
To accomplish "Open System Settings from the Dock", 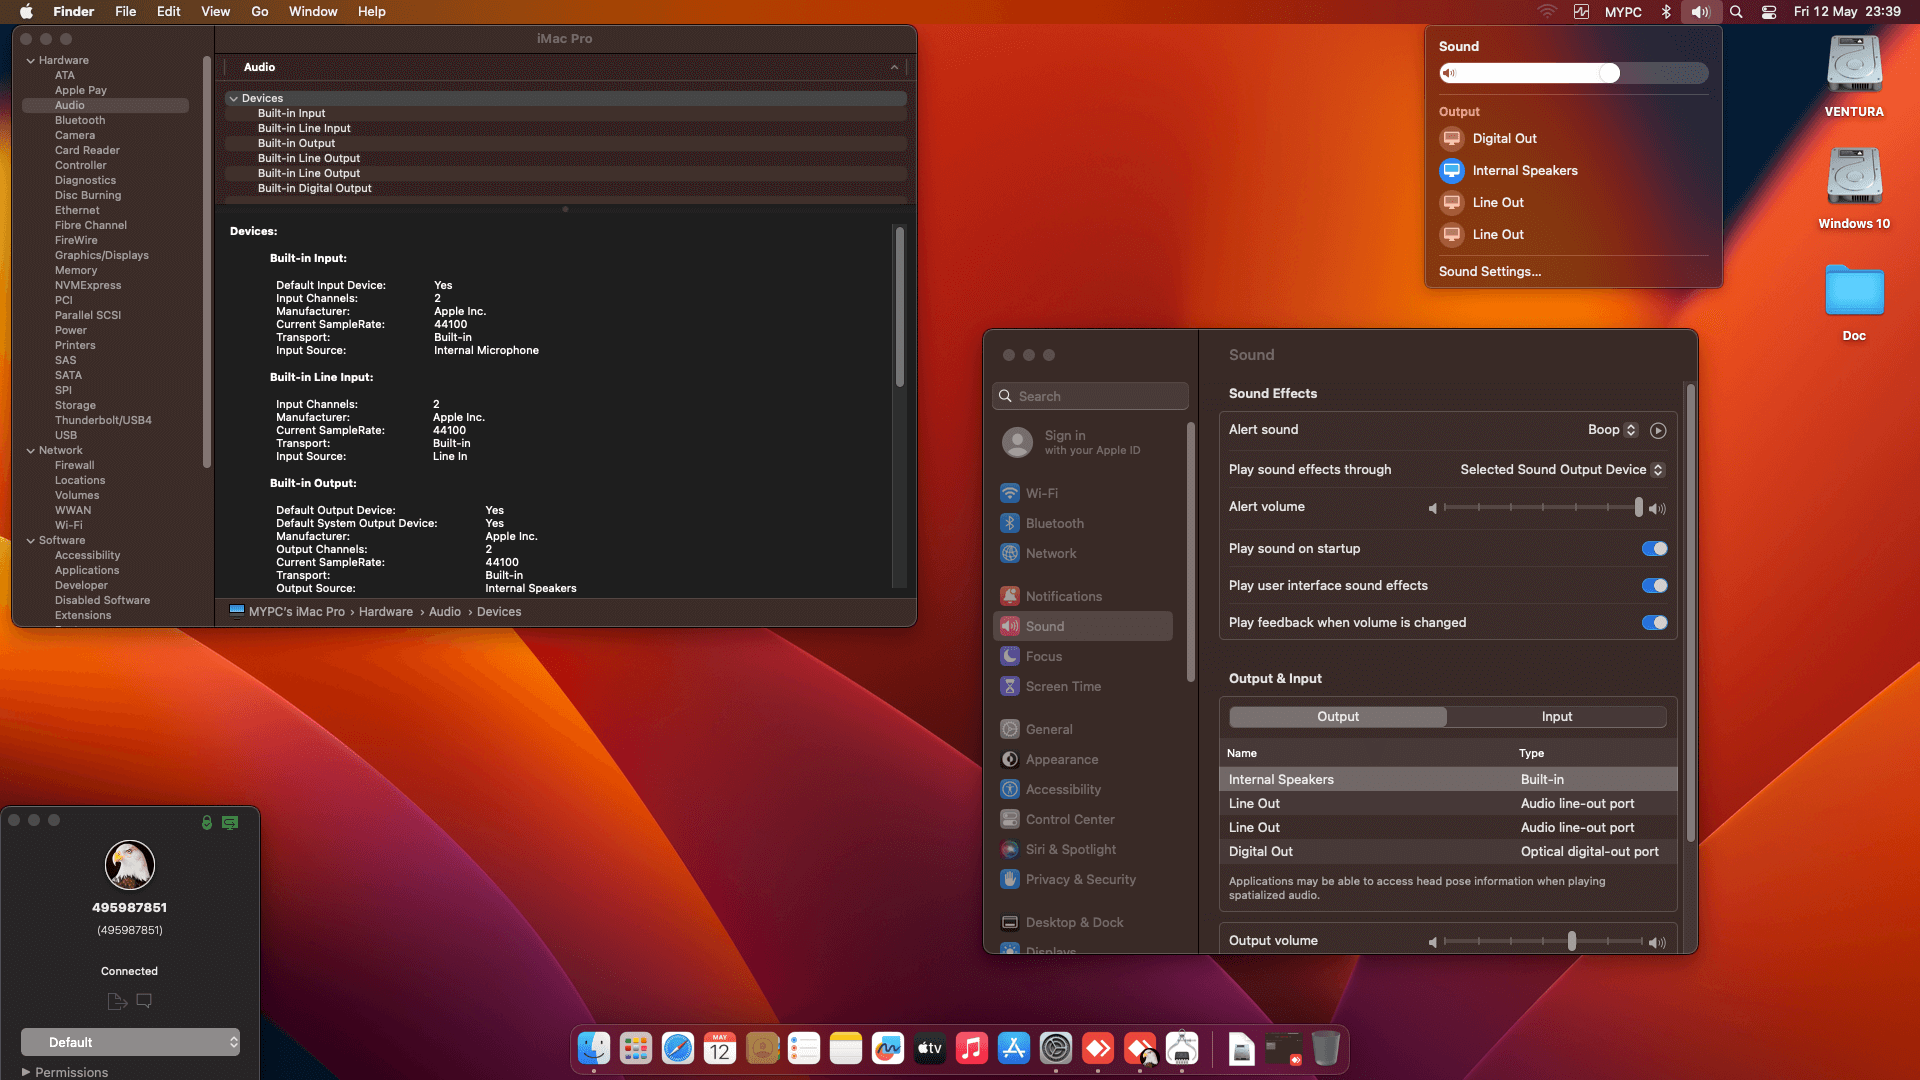I will [x=1056, y=1048].
